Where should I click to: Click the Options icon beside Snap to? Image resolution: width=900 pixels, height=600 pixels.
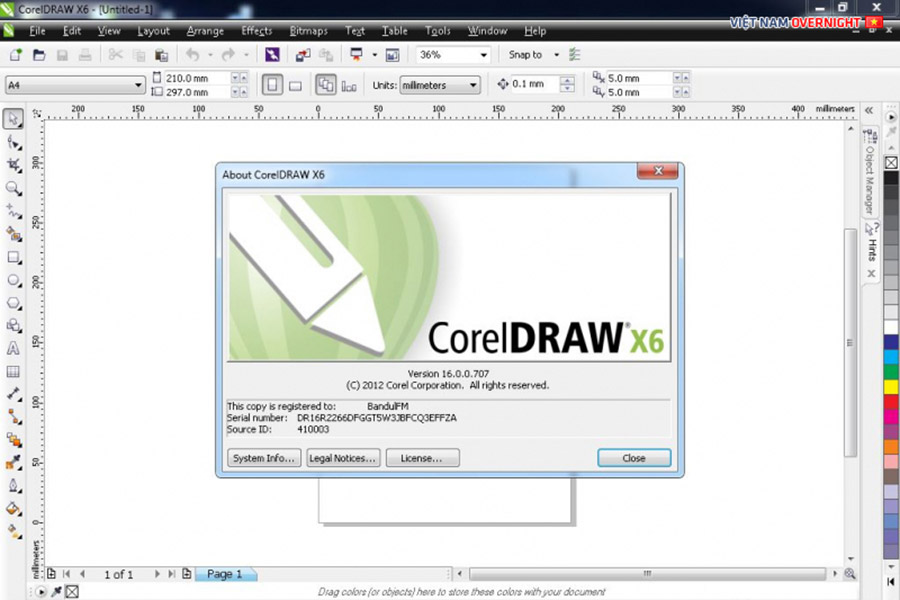[x=575, y=55]
